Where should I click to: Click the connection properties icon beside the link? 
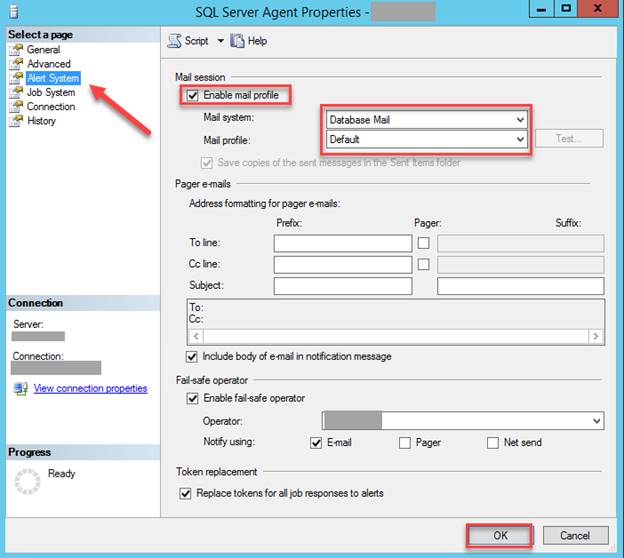[21, 388]
